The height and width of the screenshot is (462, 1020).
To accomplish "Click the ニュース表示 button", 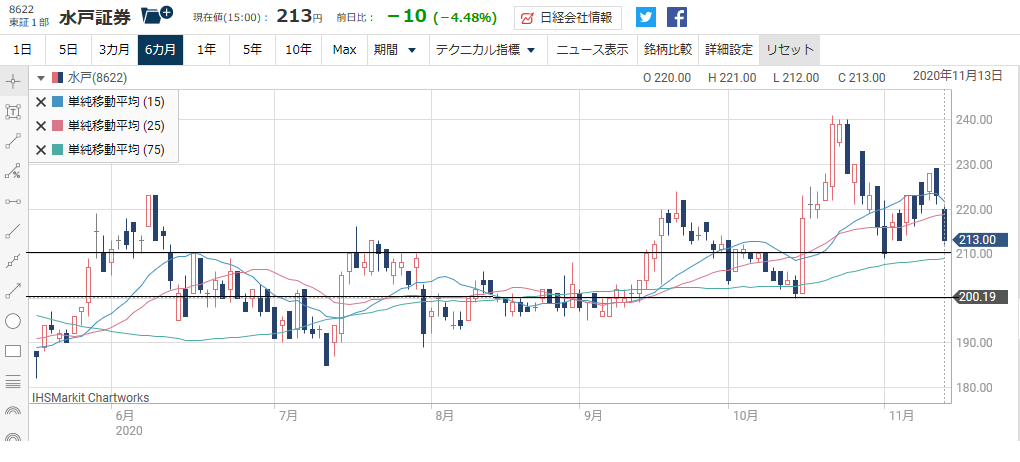I will click(592, 49).
